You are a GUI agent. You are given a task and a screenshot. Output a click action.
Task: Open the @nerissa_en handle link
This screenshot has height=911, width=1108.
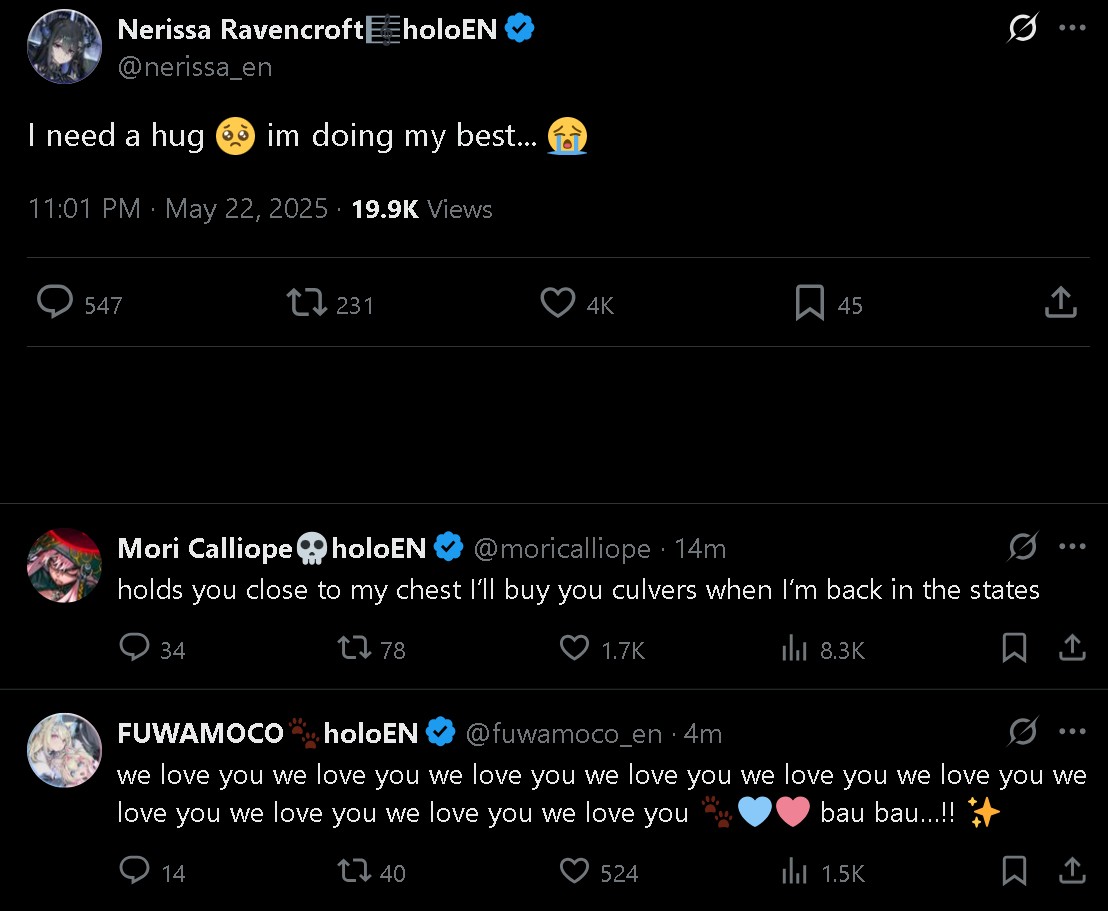click(195, 67)
